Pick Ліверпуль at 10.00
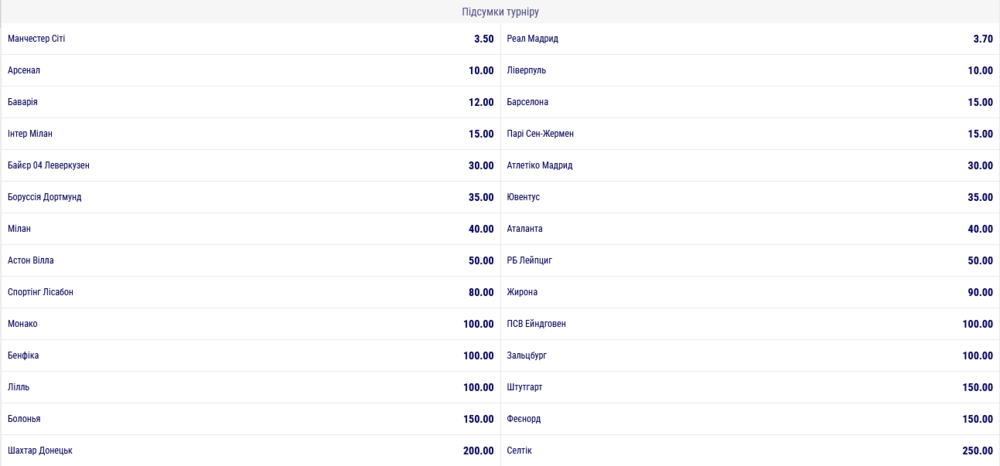The height and width of the screenshot is (466, 1000). click(750, 70)
